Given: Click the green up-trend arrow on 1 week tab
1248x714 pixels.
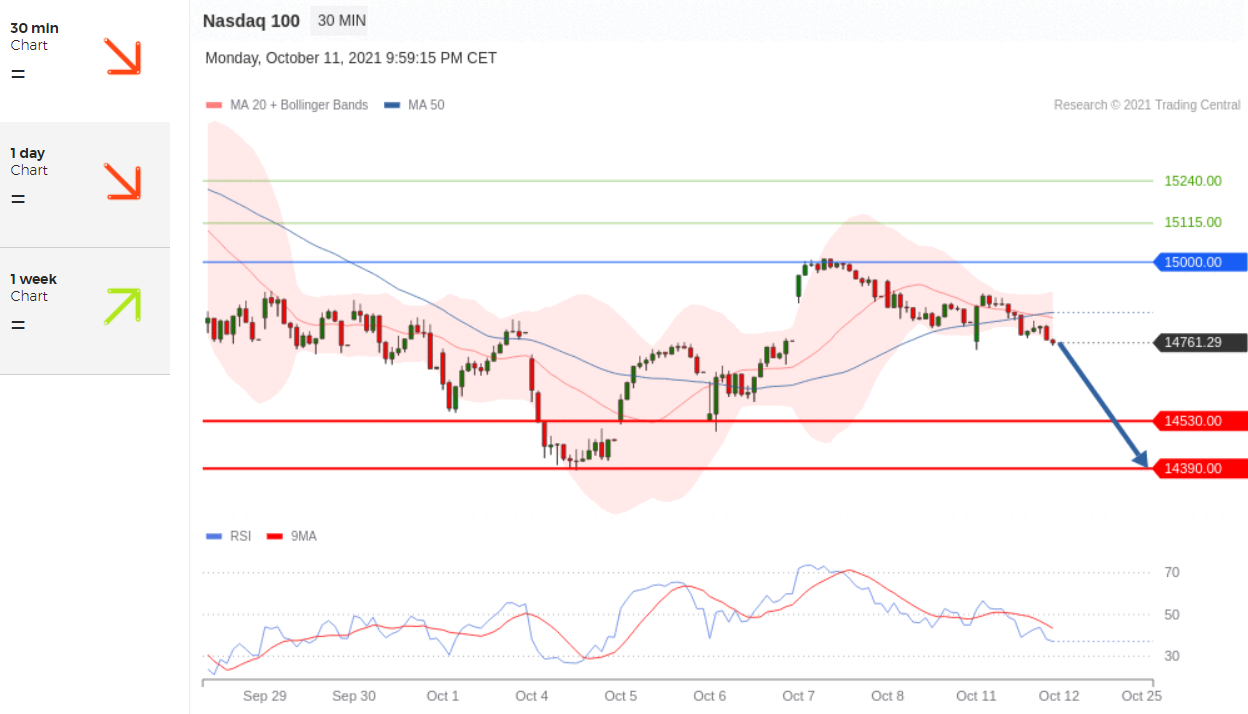Looking at the screenshot, I should pos(123,306).
